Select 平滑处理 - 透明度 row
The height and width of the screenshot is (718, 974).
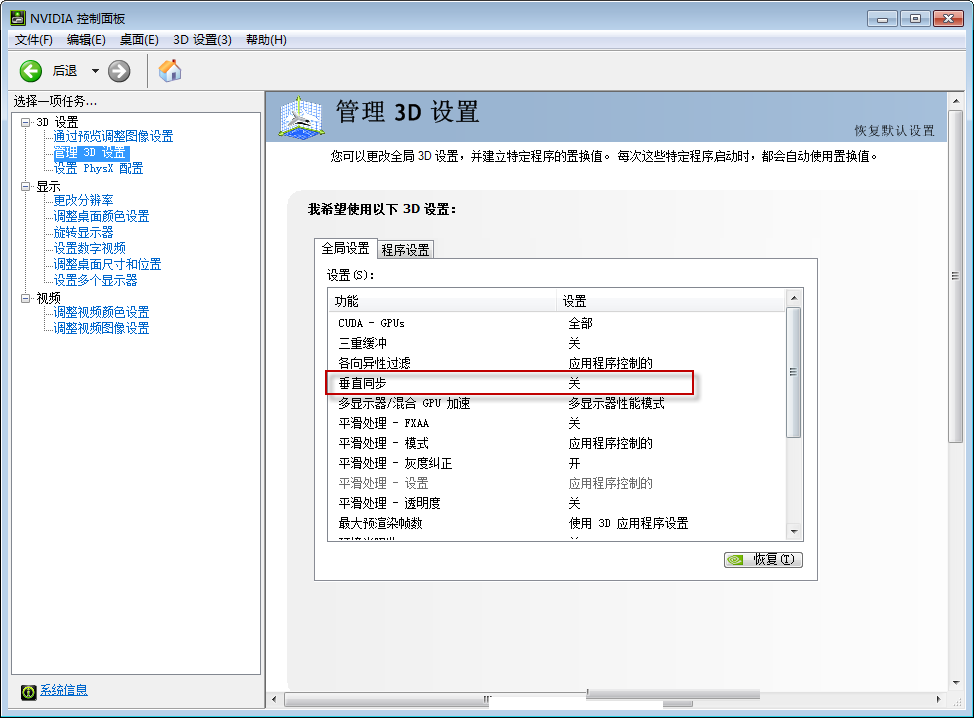[x=557, y=503]
